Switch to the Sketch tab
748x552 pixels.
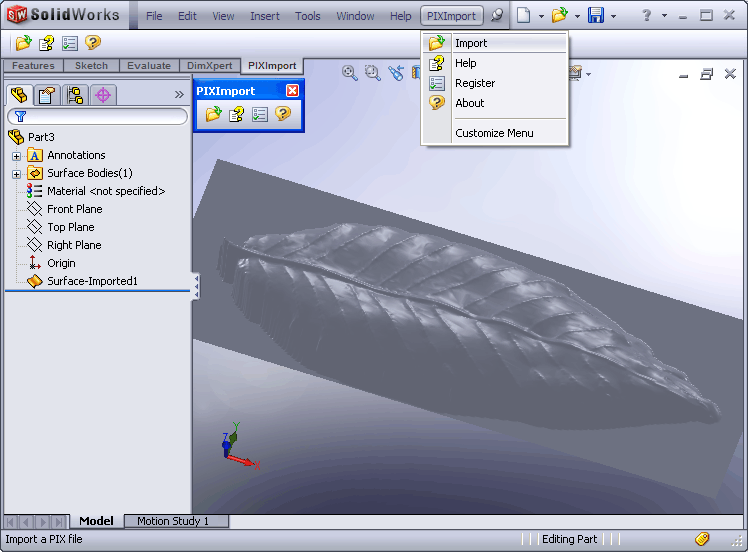pyautogui.click(x=91, y=66)
